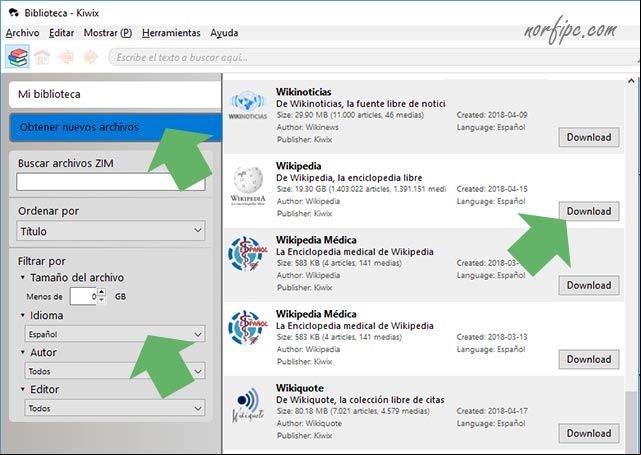The width and height of the screenshot is (641, 455).
Task: Collapse the Tamaño del archivo filter section
Action: click(22, 278)
